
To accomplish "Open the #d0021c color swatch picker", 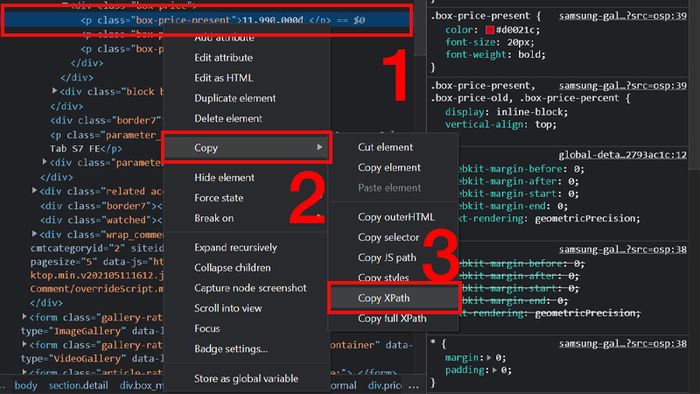I will tap(490, 30).
